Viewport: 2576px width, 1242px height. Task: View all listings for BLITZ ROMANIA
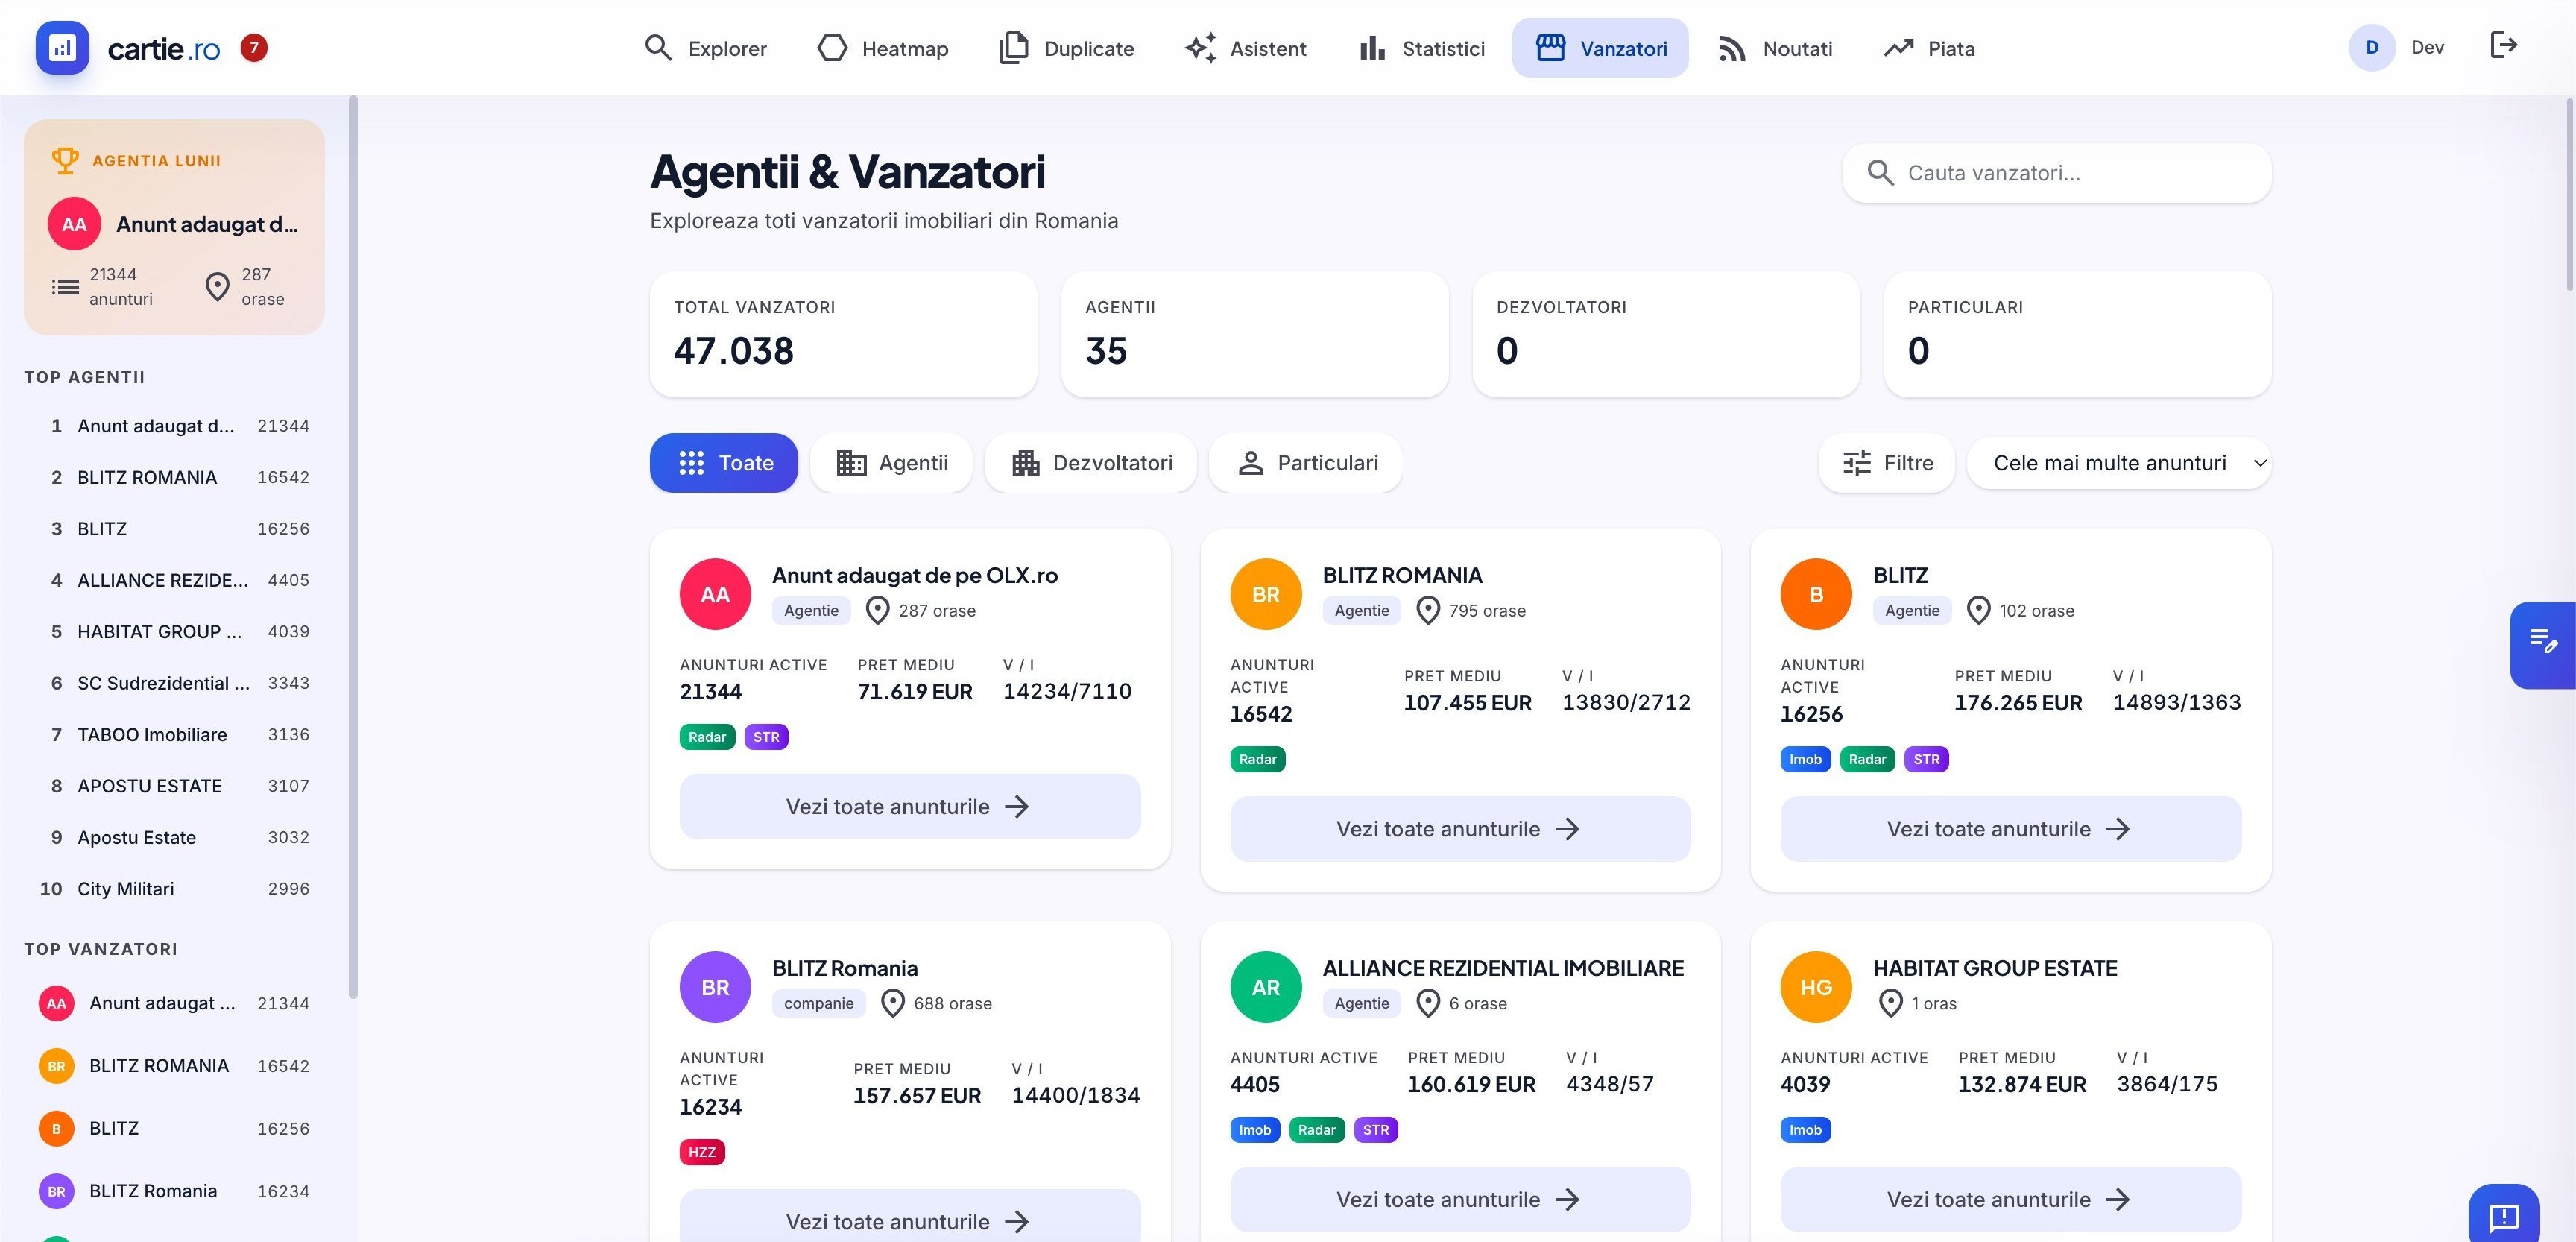click(1460, 829)
